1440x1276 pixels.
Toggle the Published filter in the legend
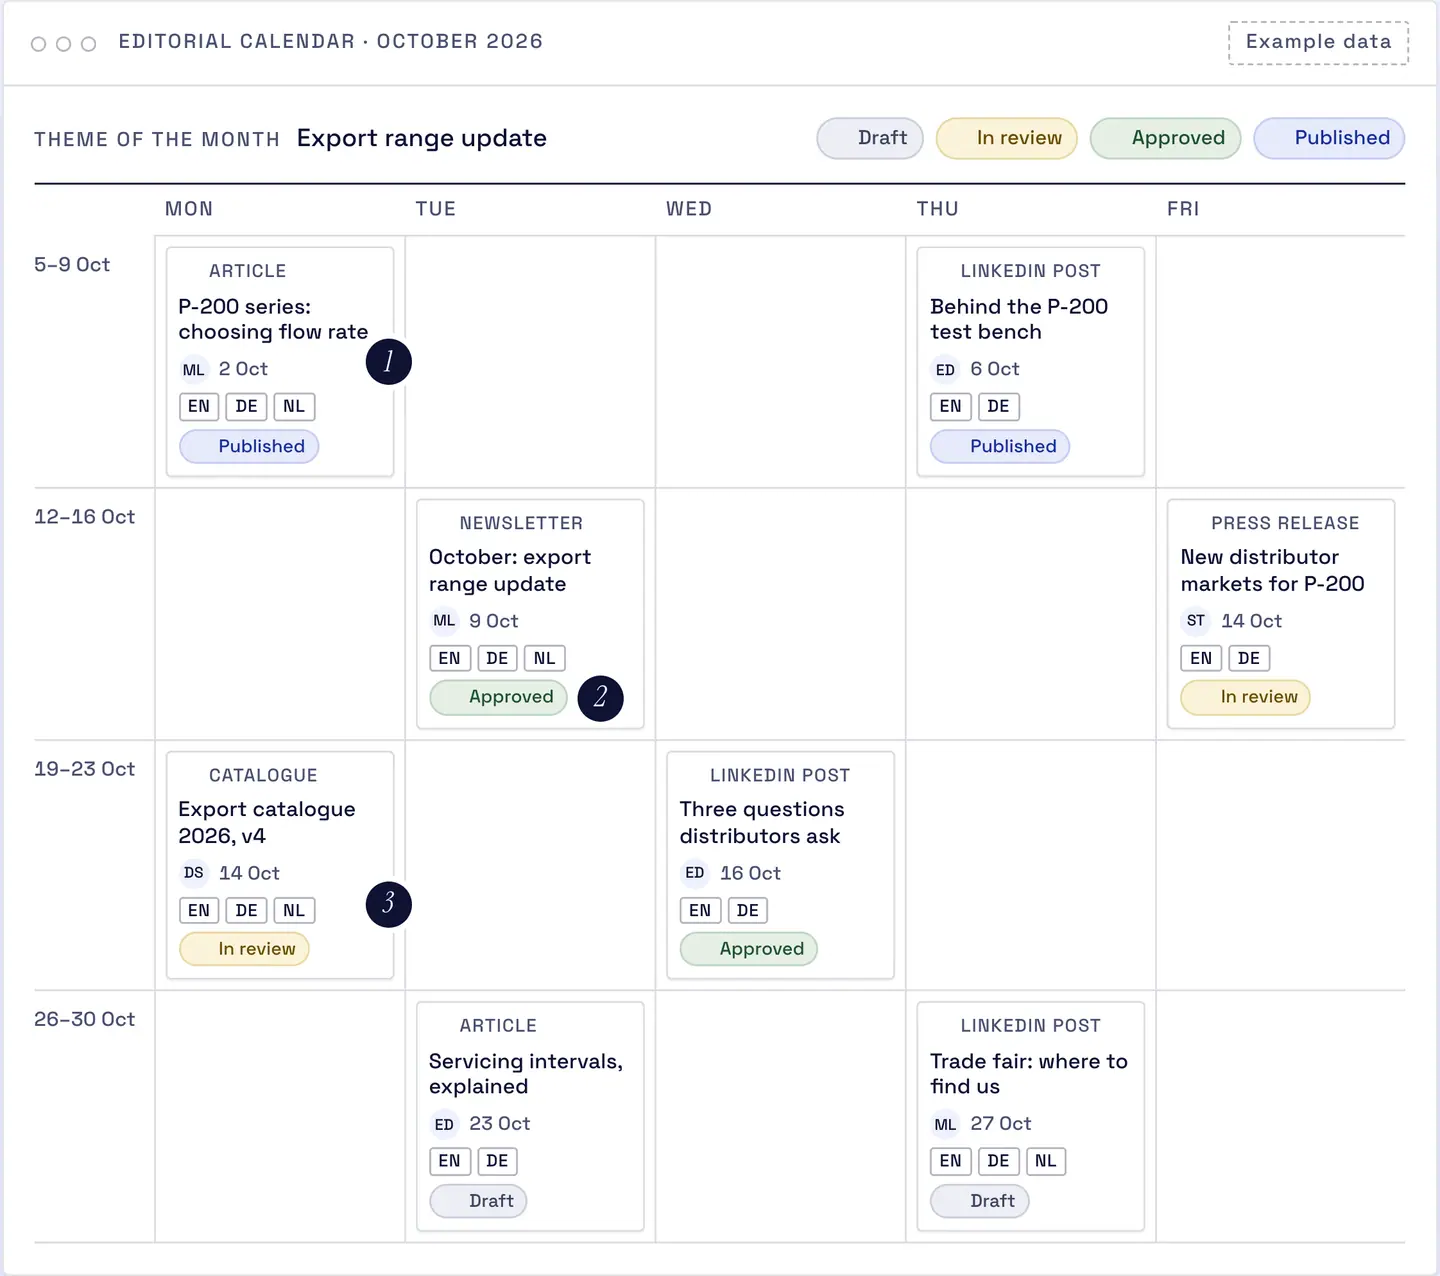coord(1329,138)
